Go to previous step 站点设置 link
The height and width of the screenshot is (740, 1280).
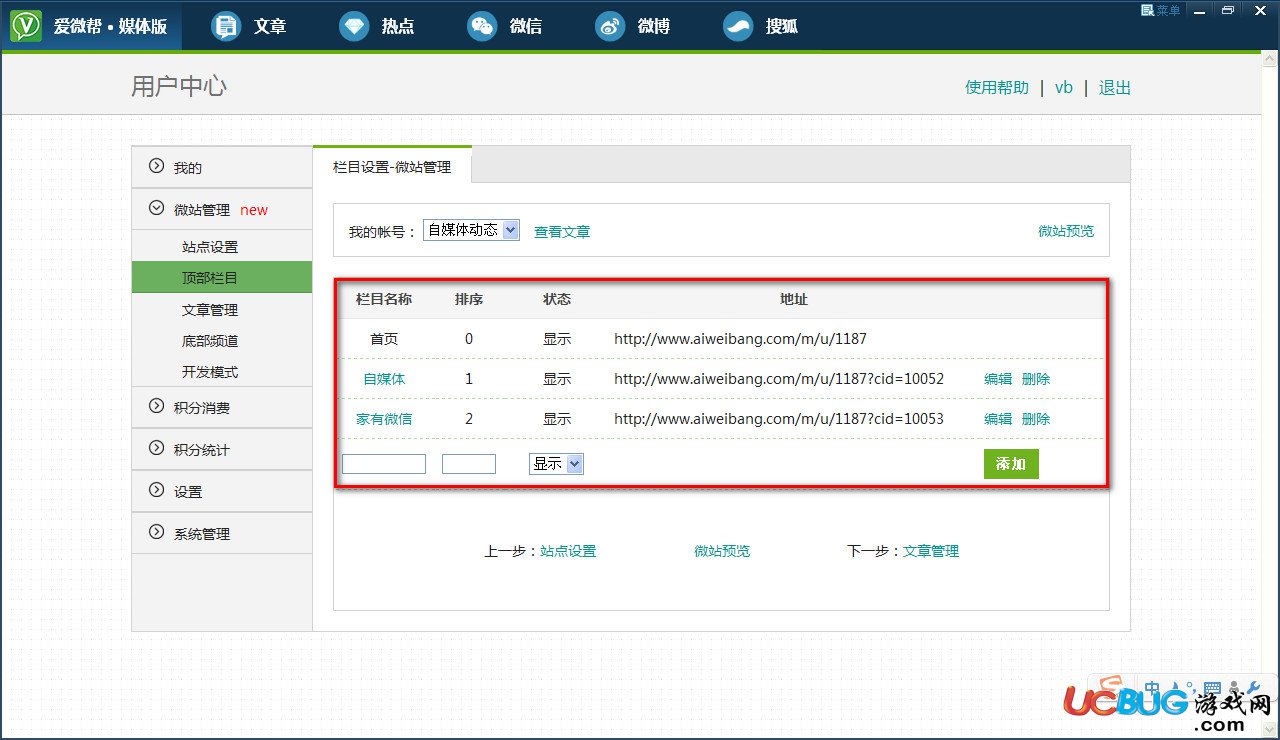pyautogui.click(x=568, y=551)
